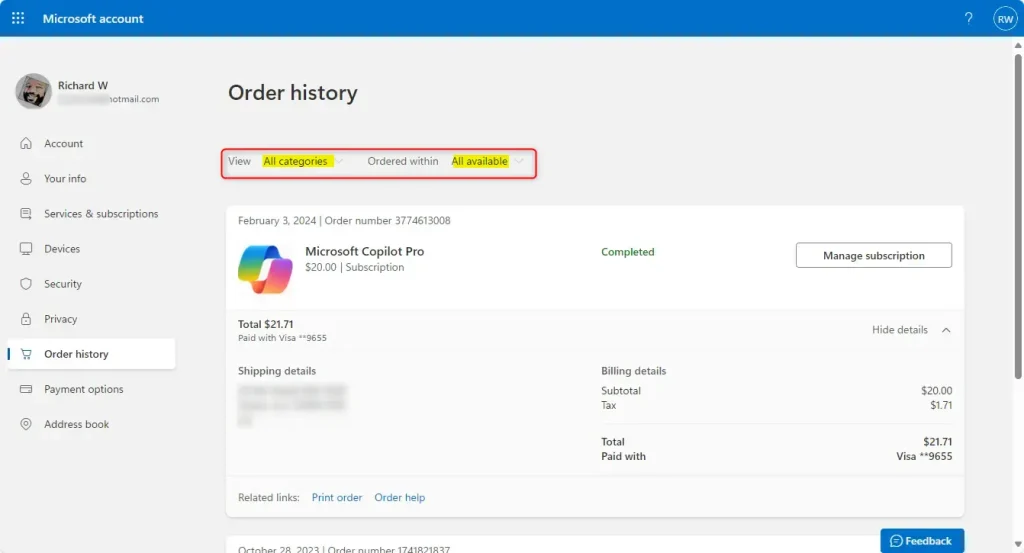Click the Completed status text
This screenshot has height=553, width=1024.
click(628, 252)
